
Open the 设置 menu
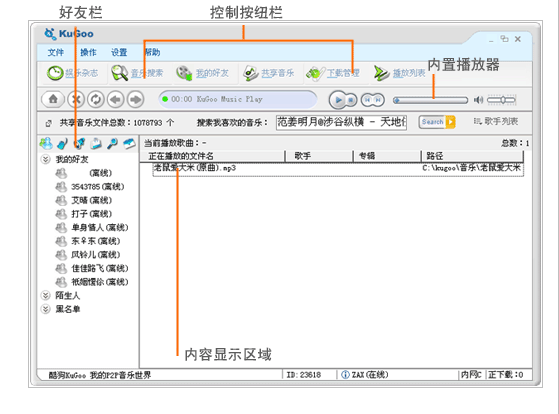point(119,52)
